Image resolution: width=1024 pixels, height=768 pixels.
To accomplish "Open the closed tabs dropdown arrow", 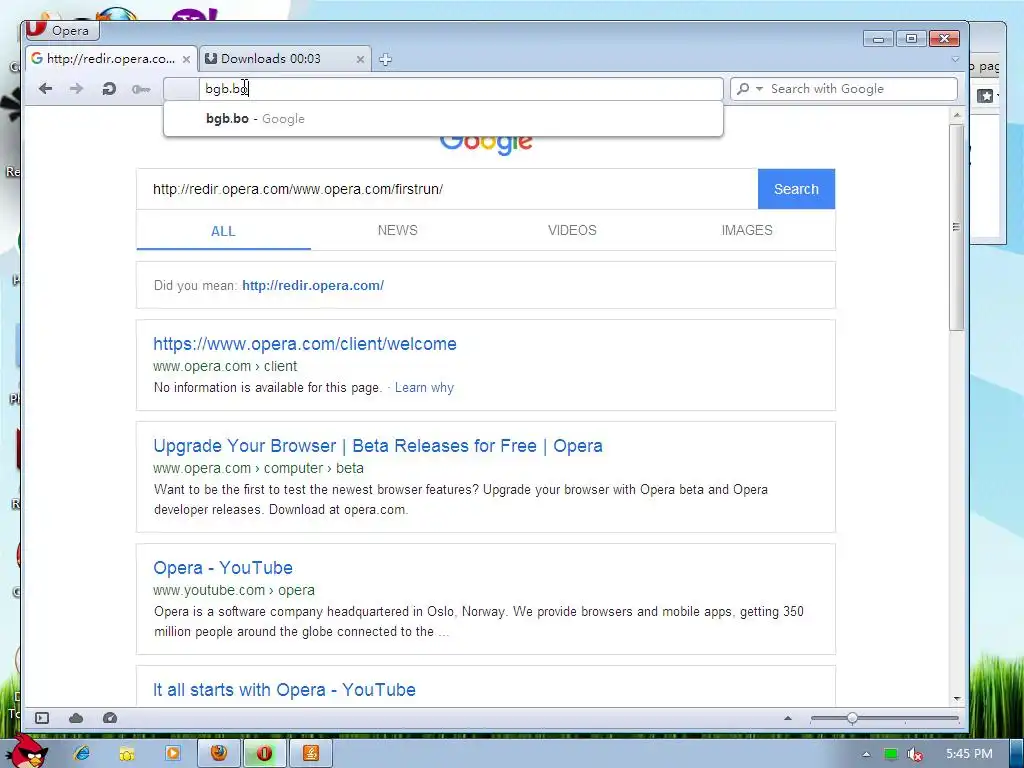I will [x=955, y=59].
